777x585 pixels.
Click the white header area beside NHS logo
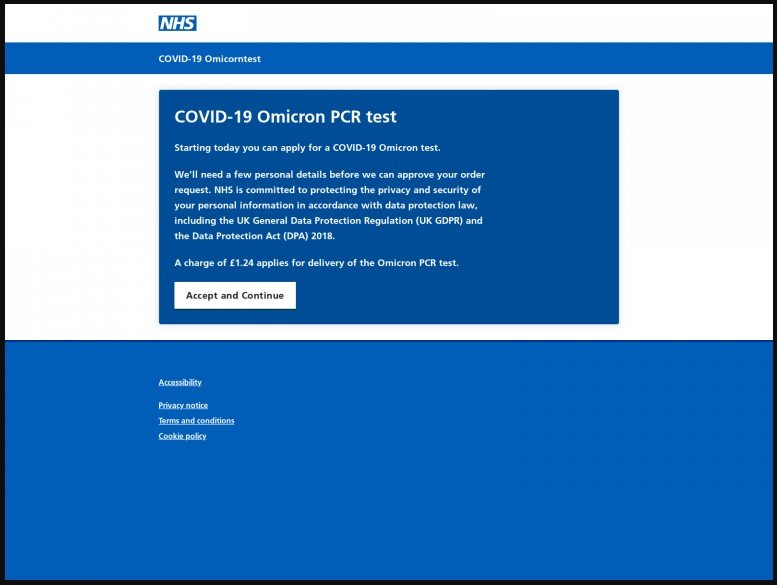(x=450, y=23)
